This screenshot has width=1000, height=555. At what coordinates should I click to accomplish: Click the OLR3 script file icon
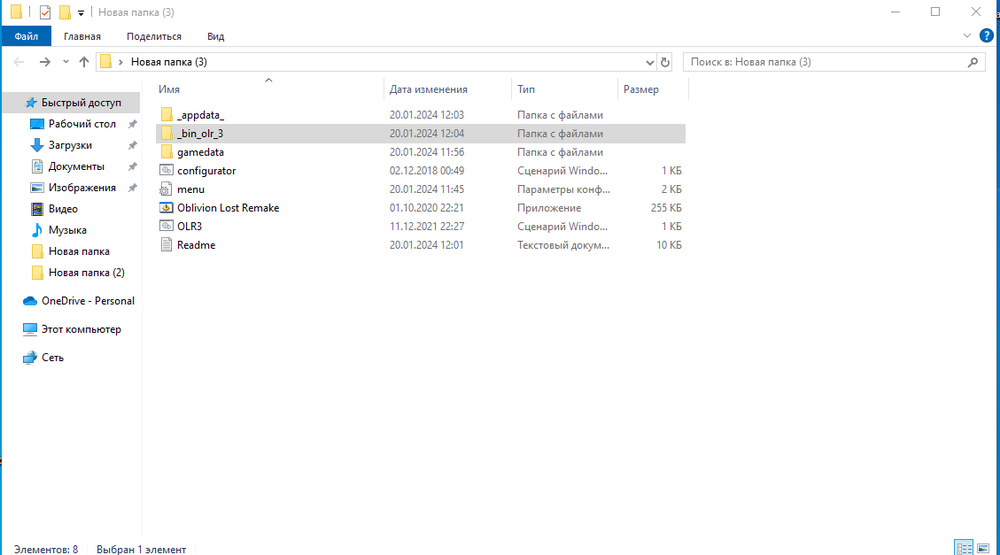pyautogui.click(x=166, y=226)
